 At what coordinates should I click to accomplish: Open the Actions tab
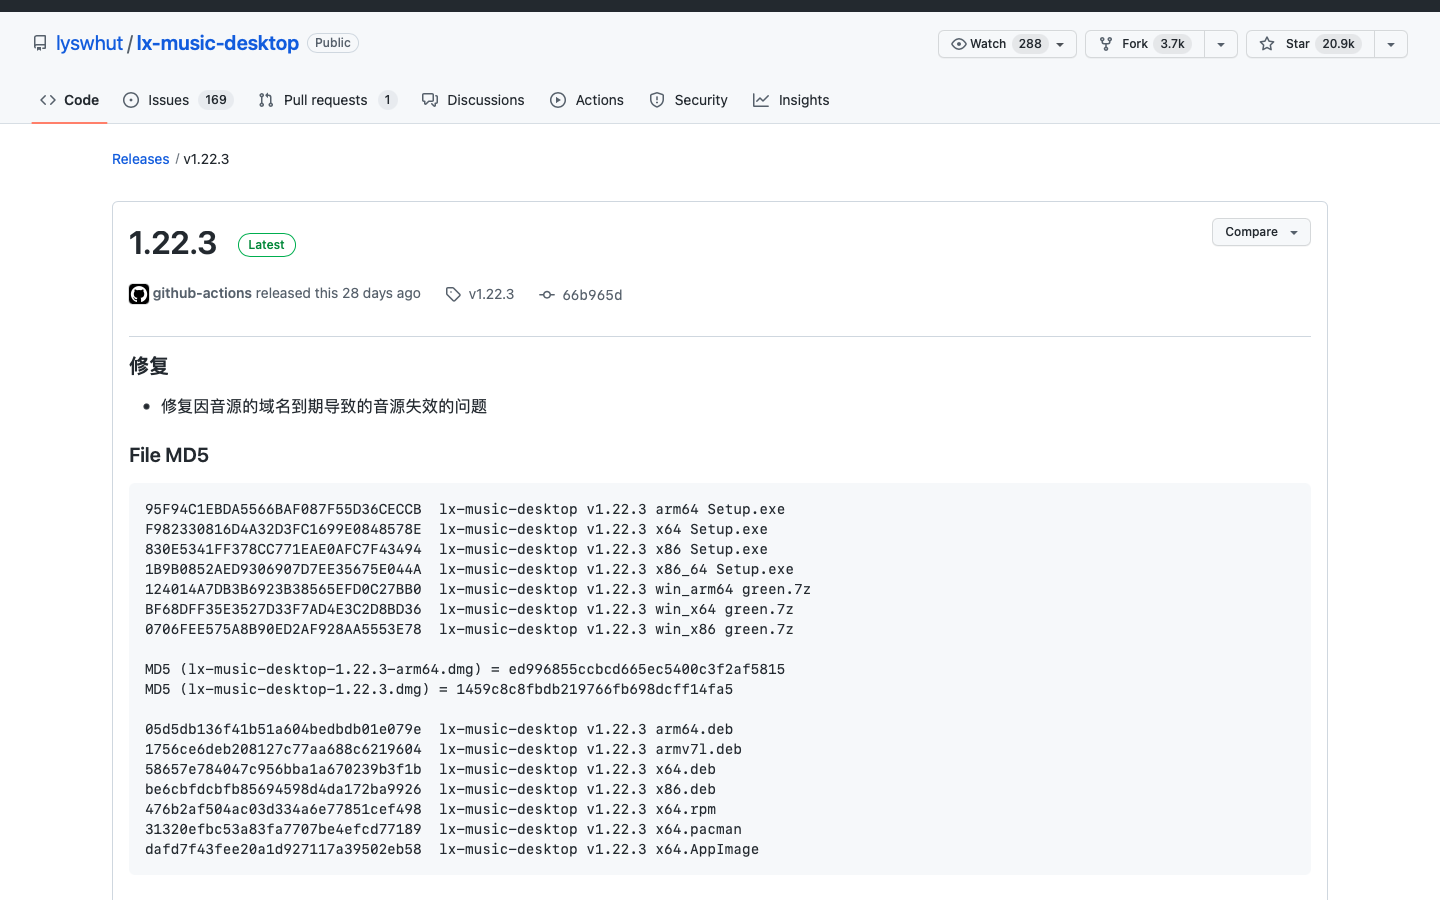point(587,100)
